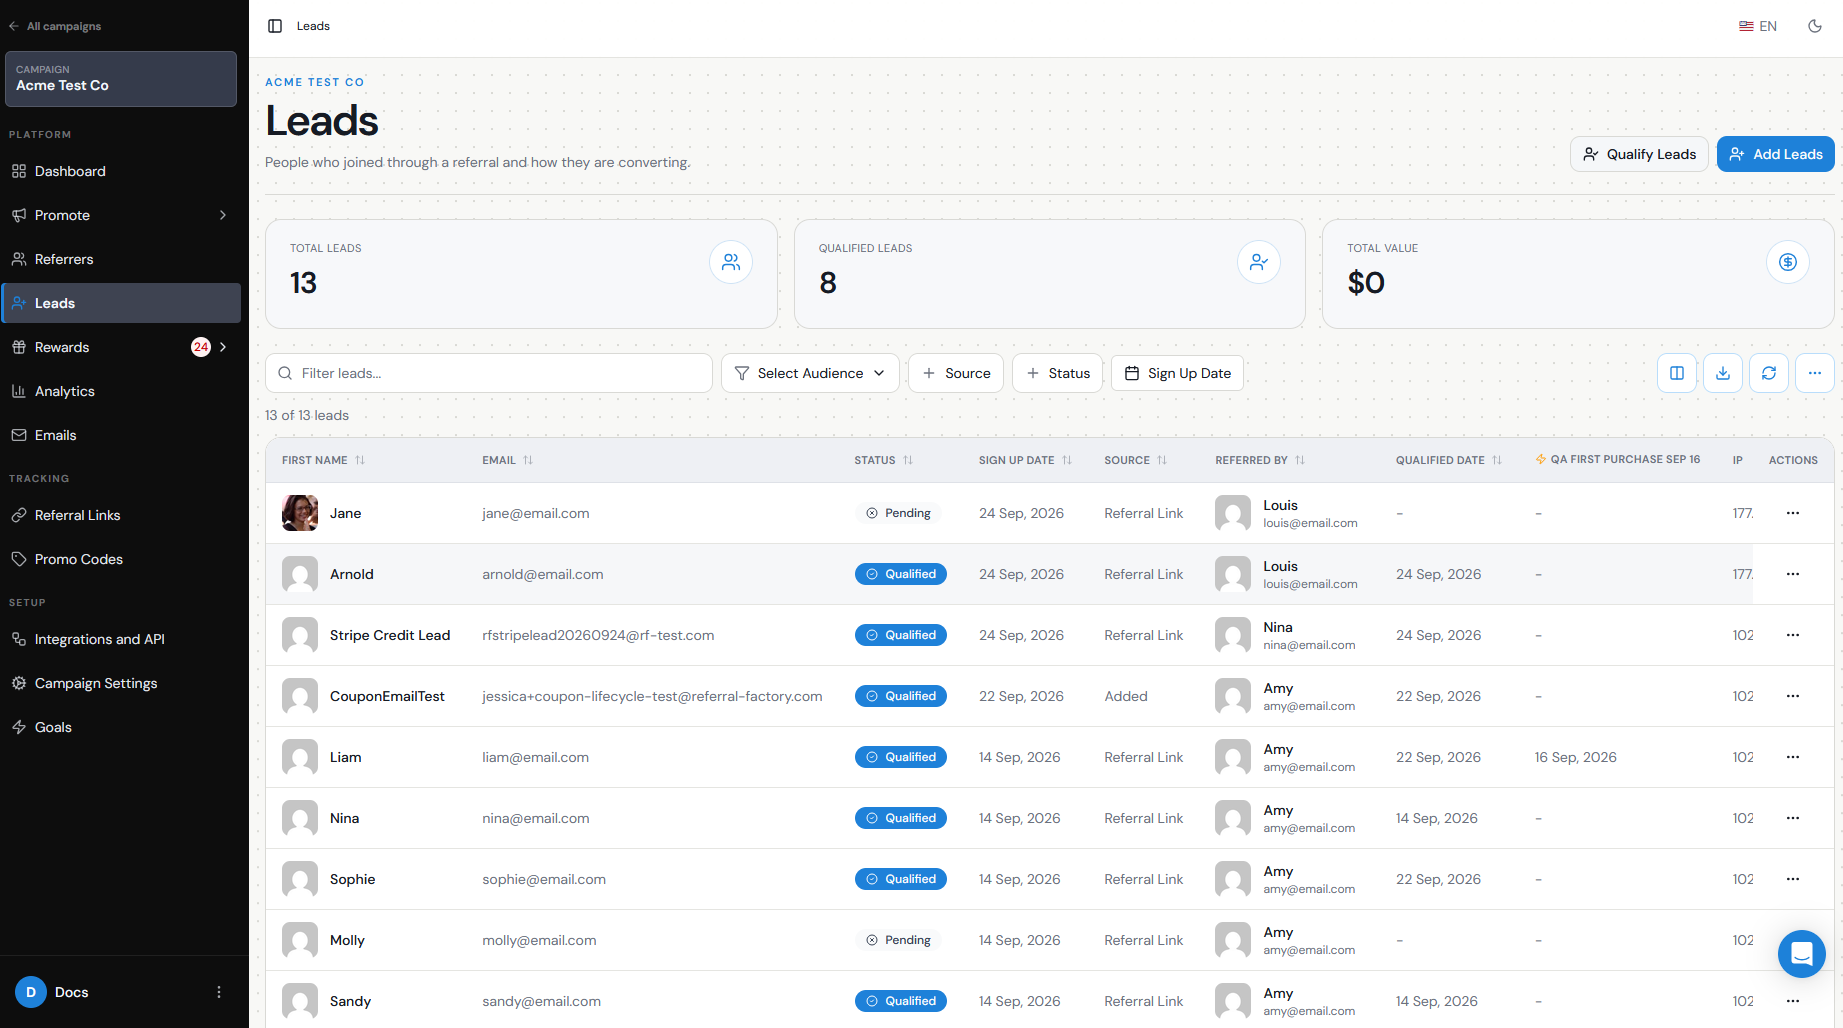Viewport: 1843px width, 1028px height.
Task: Open the chat support bubble
Action: 1802,954
